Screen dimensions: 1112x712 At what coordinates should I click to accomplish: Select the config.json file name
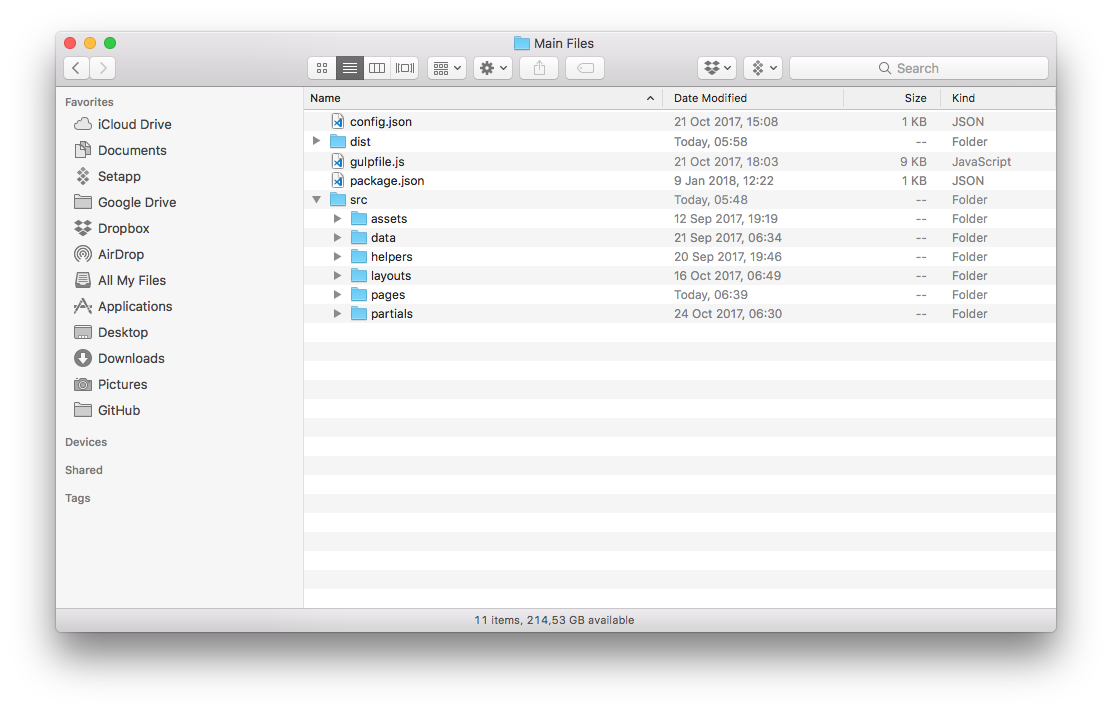pyautogui.click(x=381, y=122)
